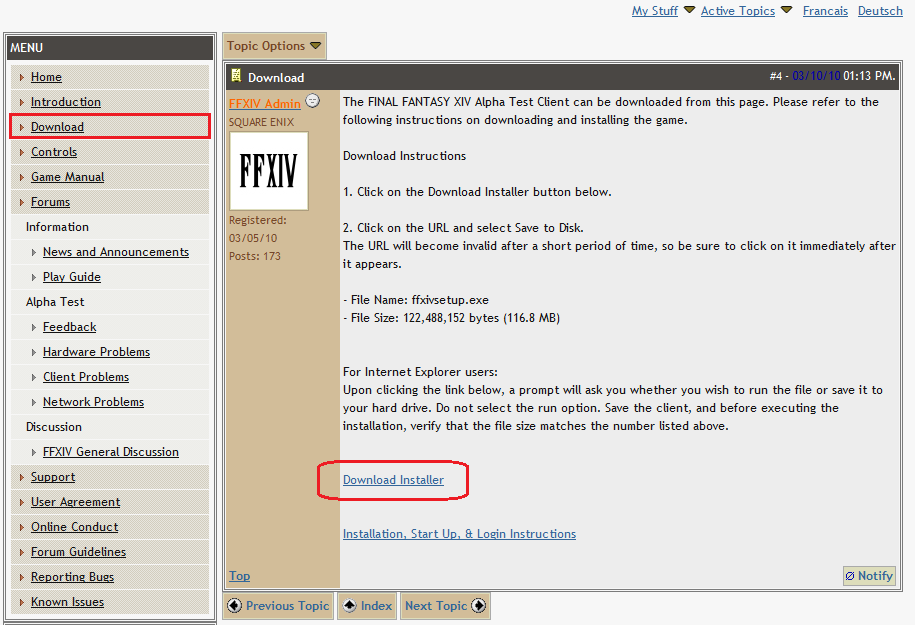Click the 'Discussion' section label
Viewport: 915px width, 625px height.
pyautogui.click(x=54, y=427)
